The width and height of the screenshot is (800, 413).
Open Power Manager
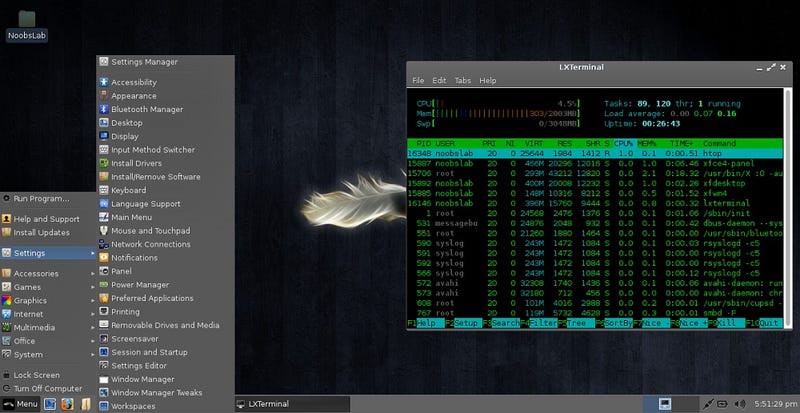pos(165,285)
